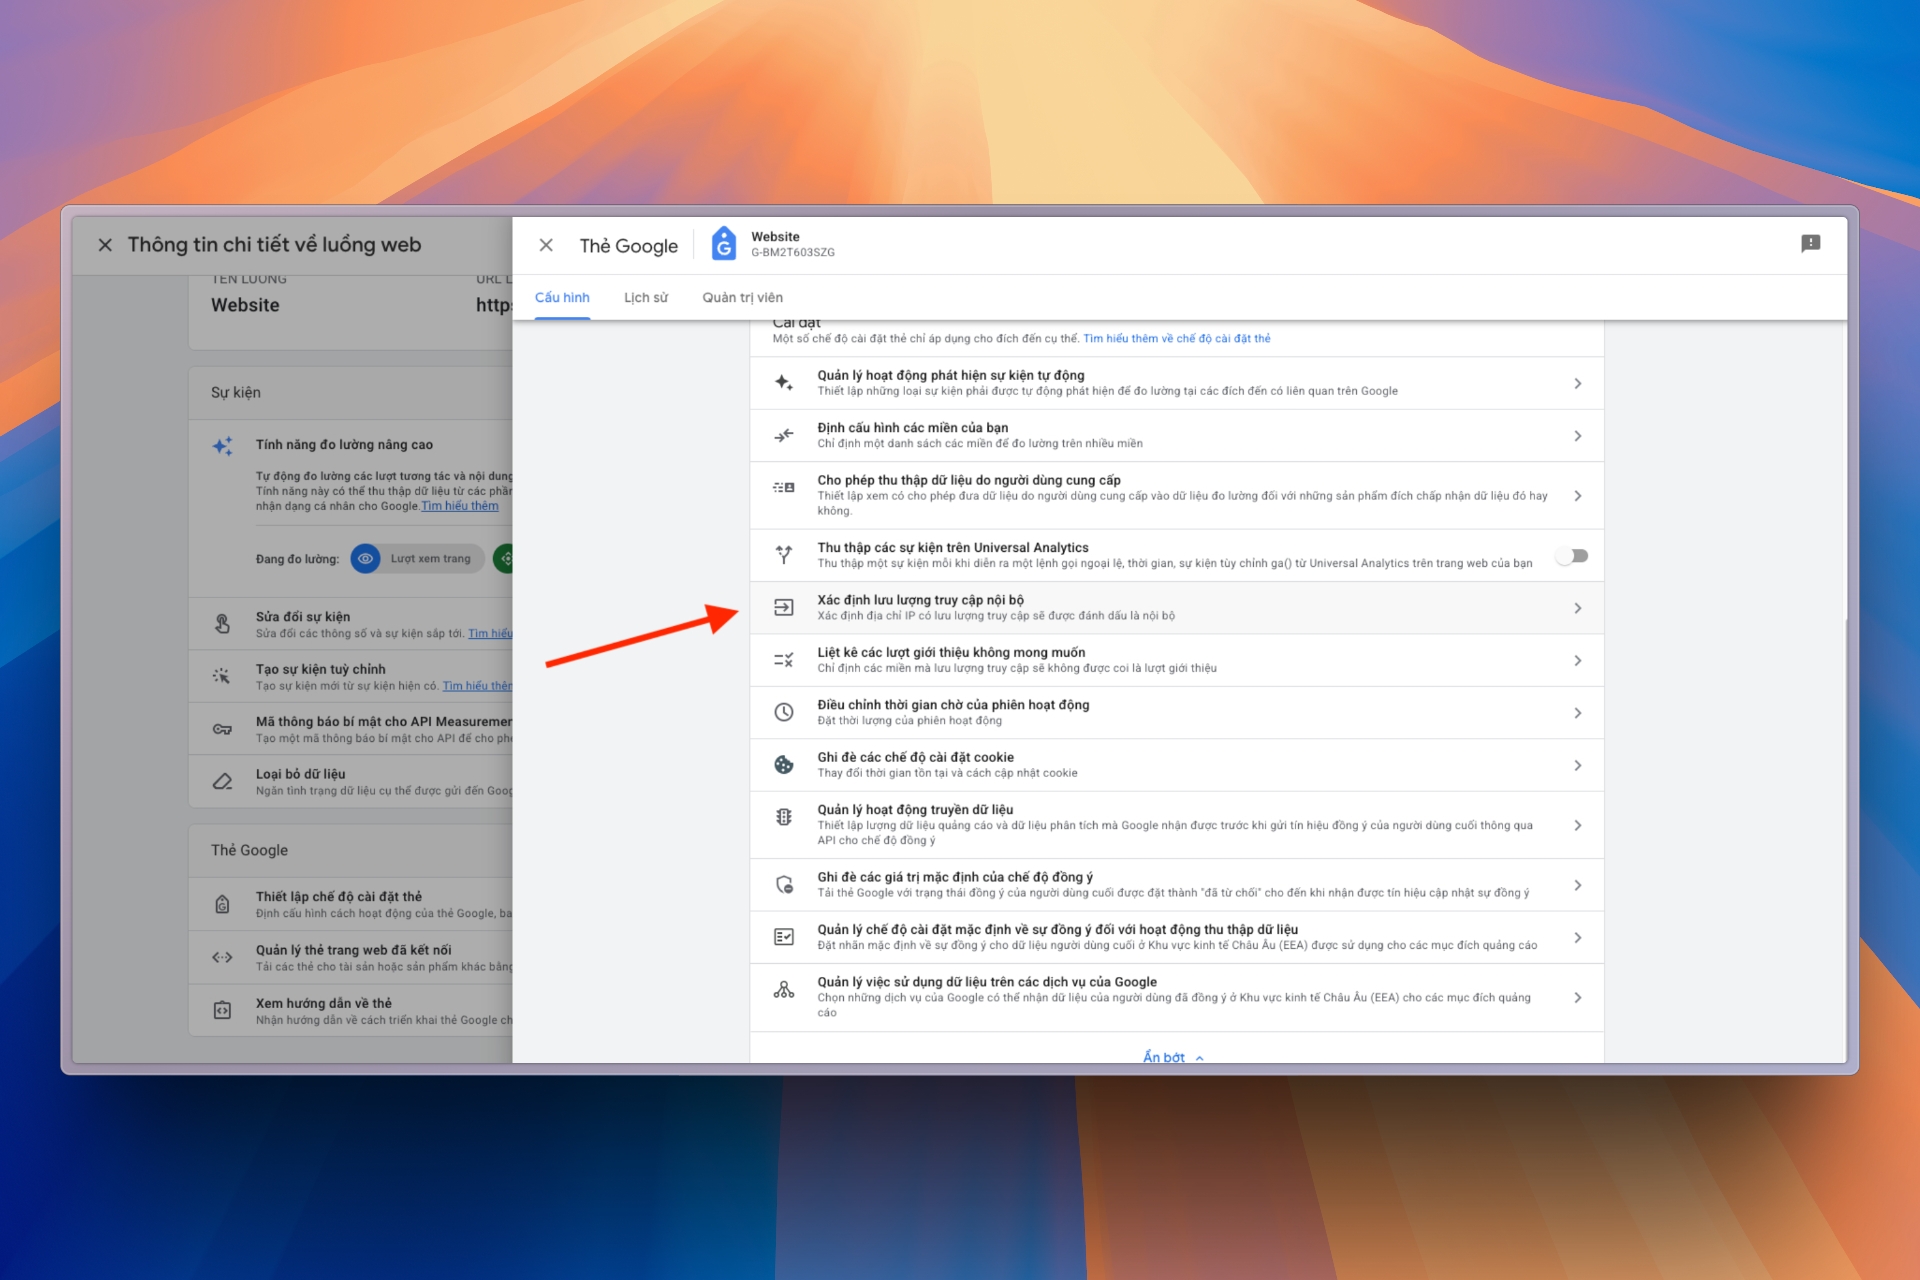Open the Quản trị viên tab

coord(742,298)
